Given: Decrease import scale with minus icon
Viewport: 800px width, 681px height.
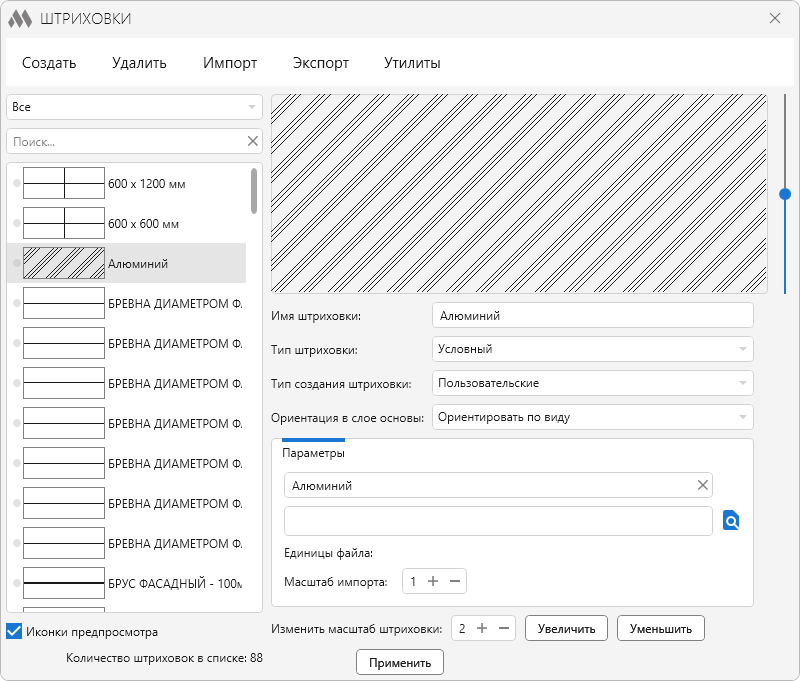Looking at the screenshot, I should 455,581.
